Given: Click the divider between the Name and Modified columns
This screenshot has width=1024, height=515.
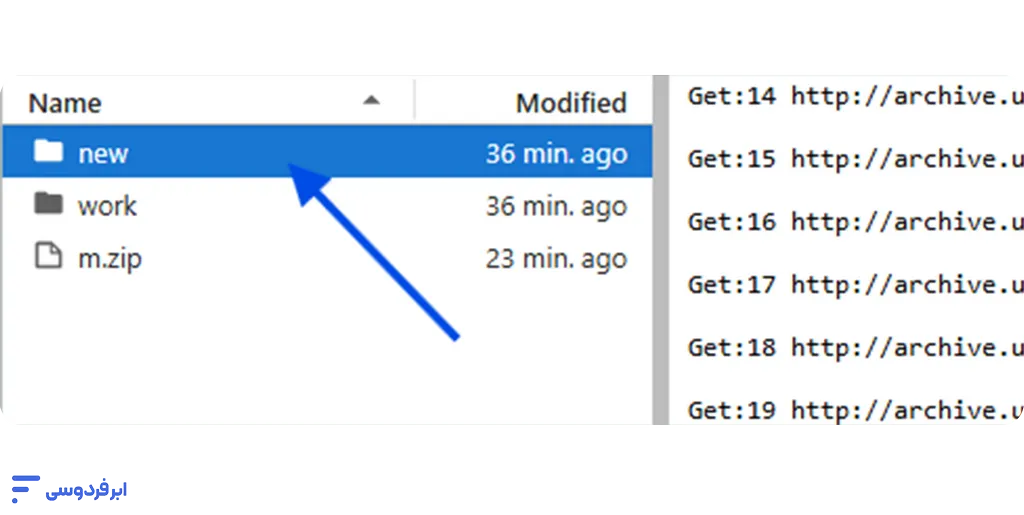Looking at the screenshot, I should point(415,102).
